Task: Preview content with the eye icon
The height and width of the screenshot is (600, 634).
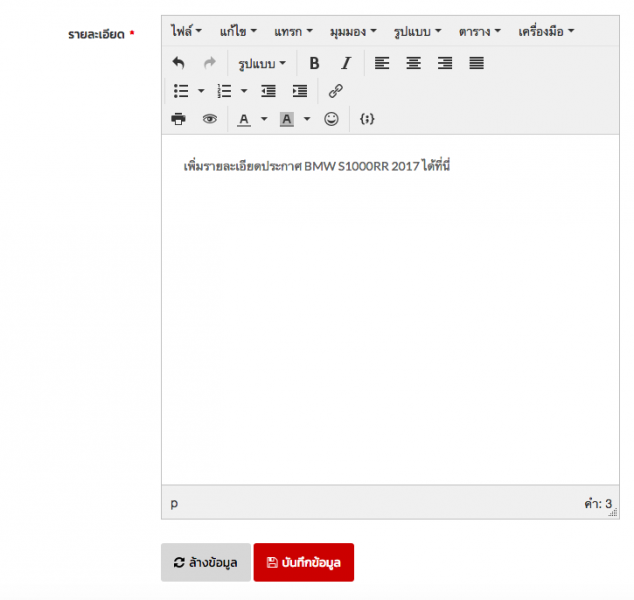Action: 209,119
